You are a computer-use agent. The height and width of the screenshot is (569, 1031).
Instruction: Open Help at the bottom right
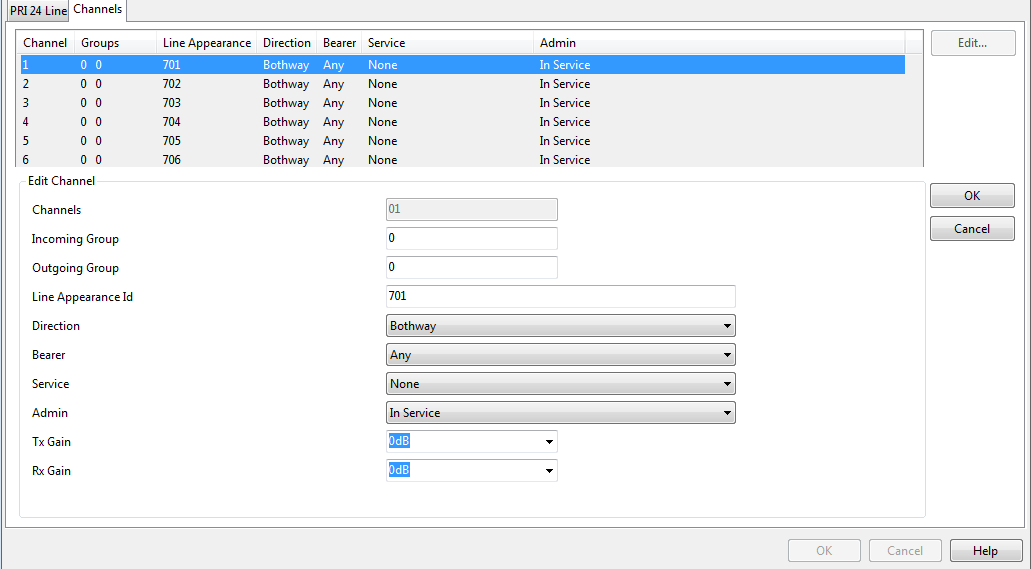coord(985,551)
